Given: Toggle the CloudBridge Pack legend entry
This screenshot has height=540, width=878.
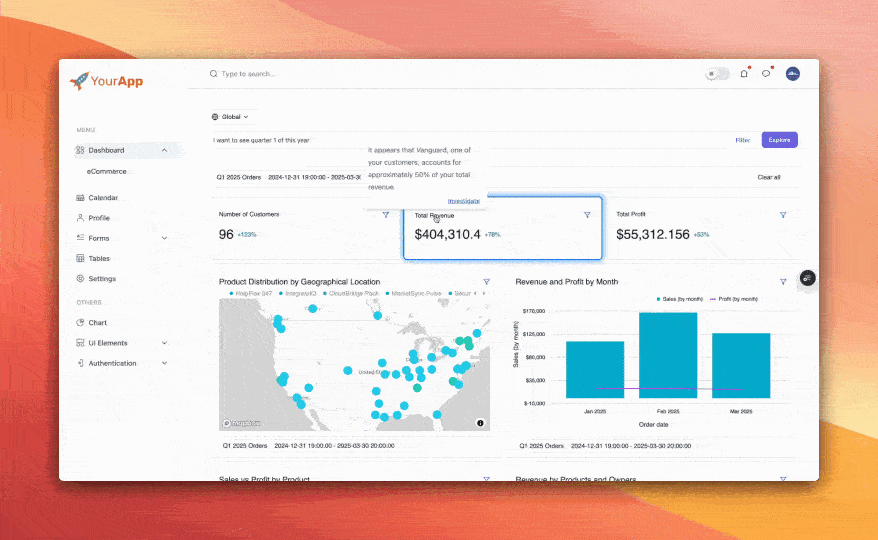Looking at the screenshot, I should coord(351,294).
